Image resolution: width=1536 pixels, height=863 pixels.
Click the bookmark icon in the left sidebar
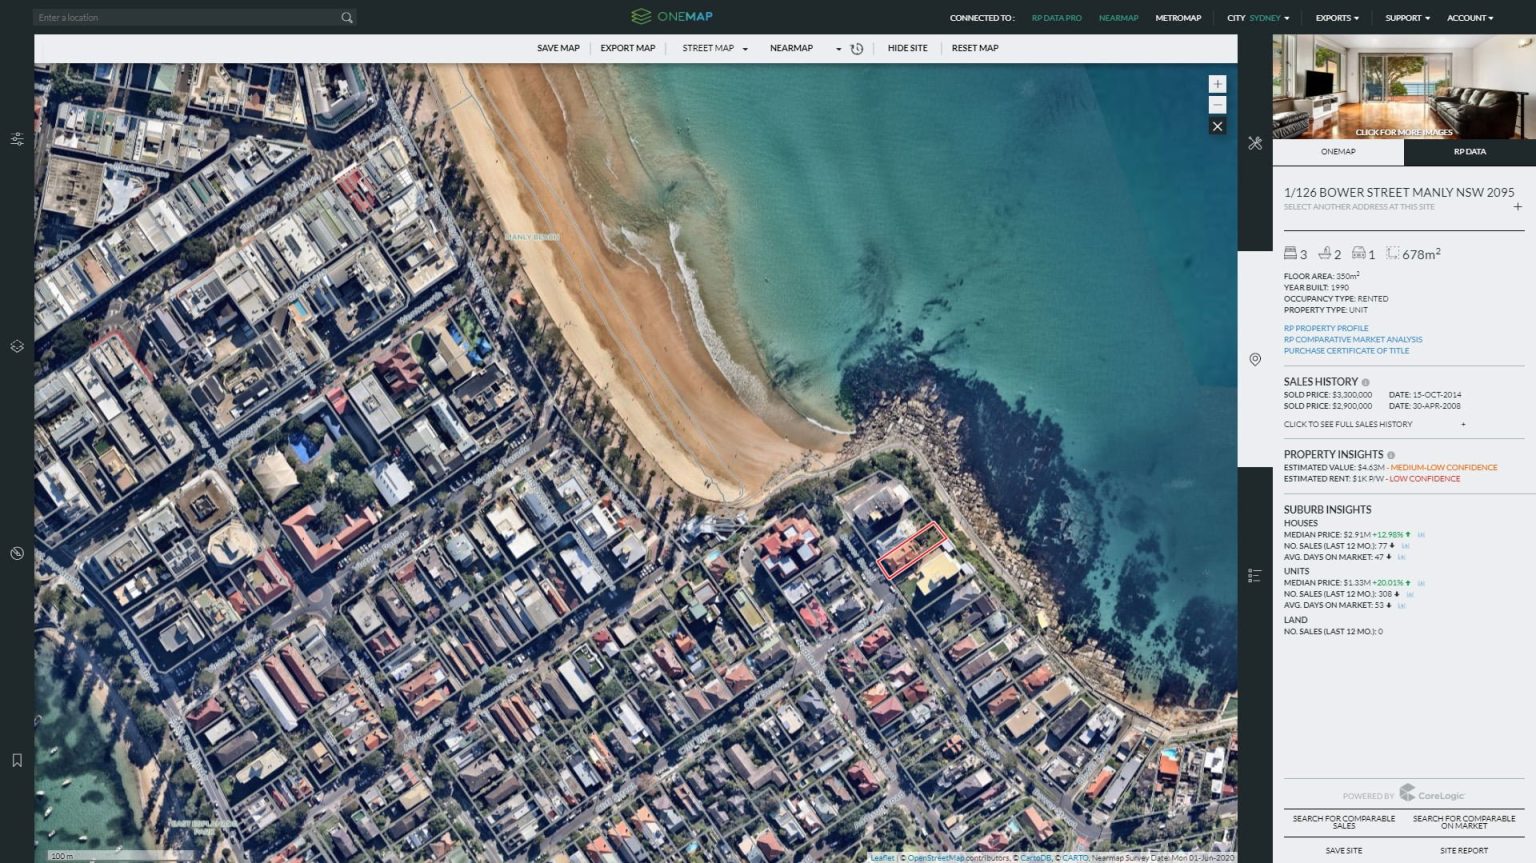click(16, 759)
